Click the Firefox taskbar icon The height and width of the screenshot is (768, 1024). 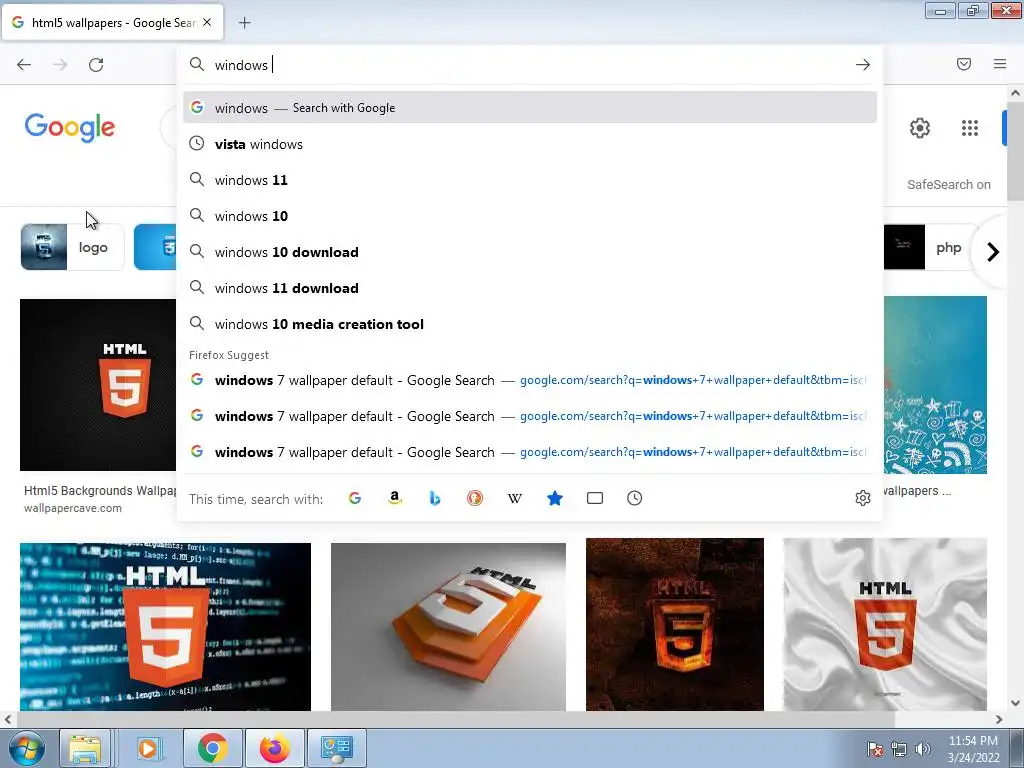[274, 748]
